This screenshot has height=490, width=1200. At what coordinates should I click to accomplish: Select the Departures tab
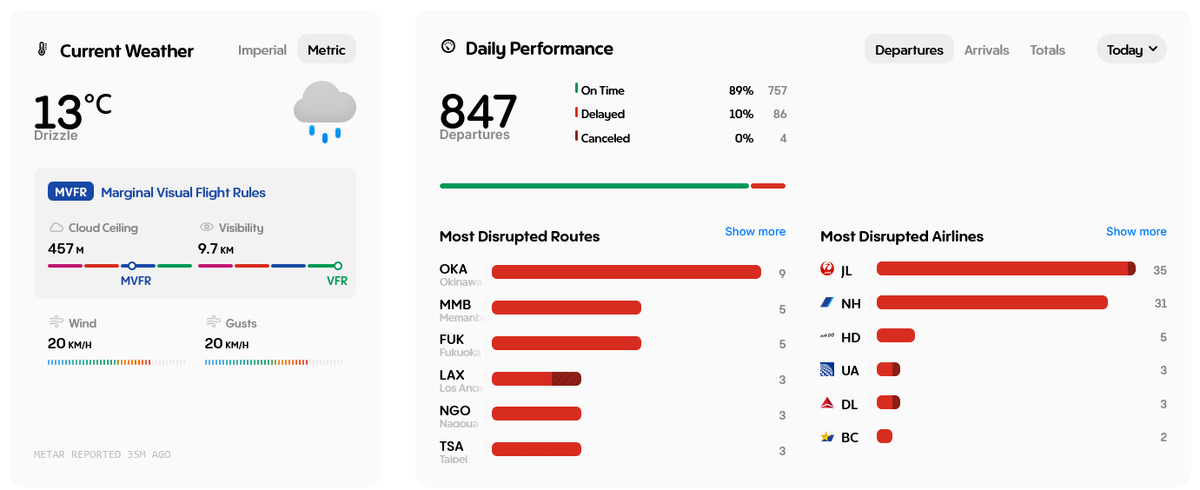point(909,50)
